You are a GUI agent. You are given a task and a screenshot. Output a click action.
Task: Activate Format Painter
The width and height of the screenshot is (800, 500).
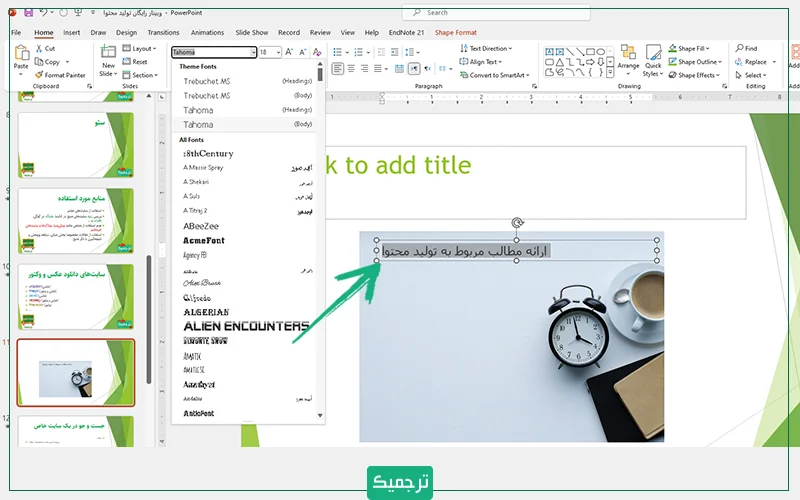click(60, 75)
